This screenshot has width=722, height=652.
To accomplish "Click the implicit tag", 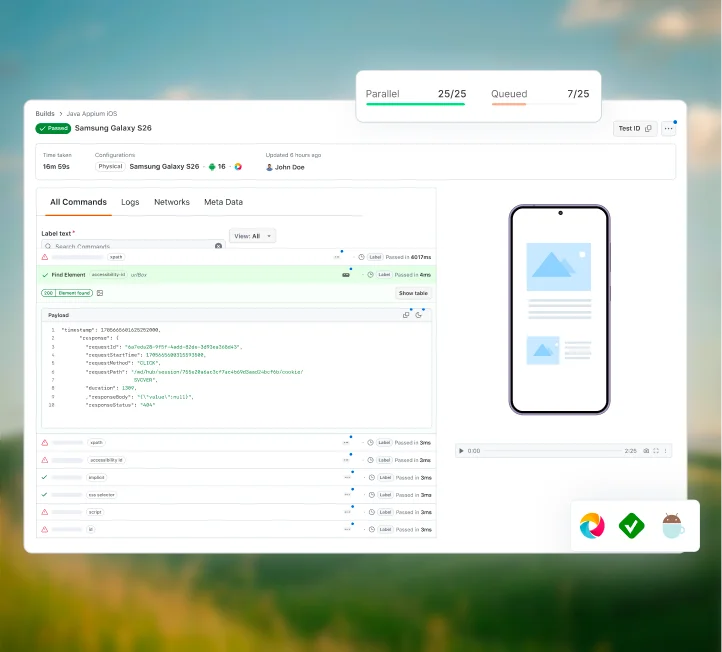I will [96, 477].
